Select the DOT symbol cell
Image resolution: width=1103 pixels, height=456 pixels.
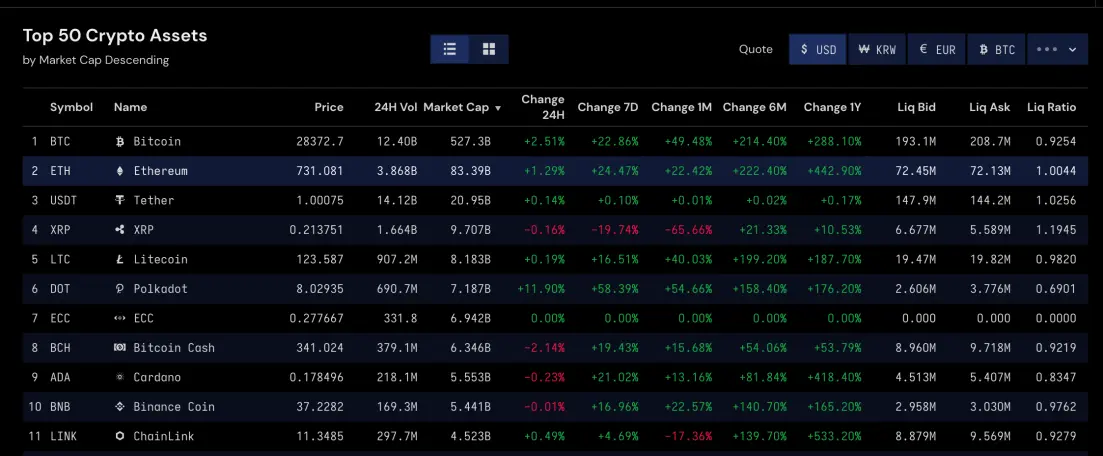click(60, 289)
